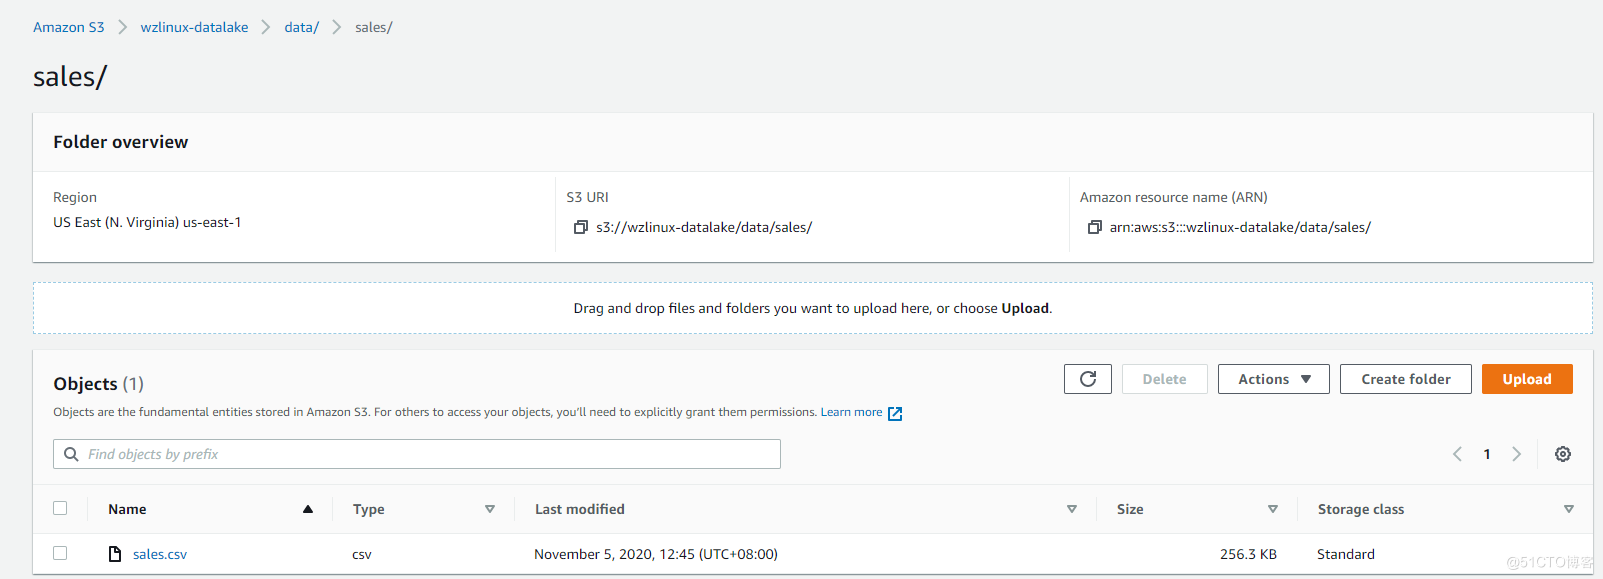This screenshot has height=579, width=1603.
Task: Sort by Size column arrow
Action: point(1273,509)
